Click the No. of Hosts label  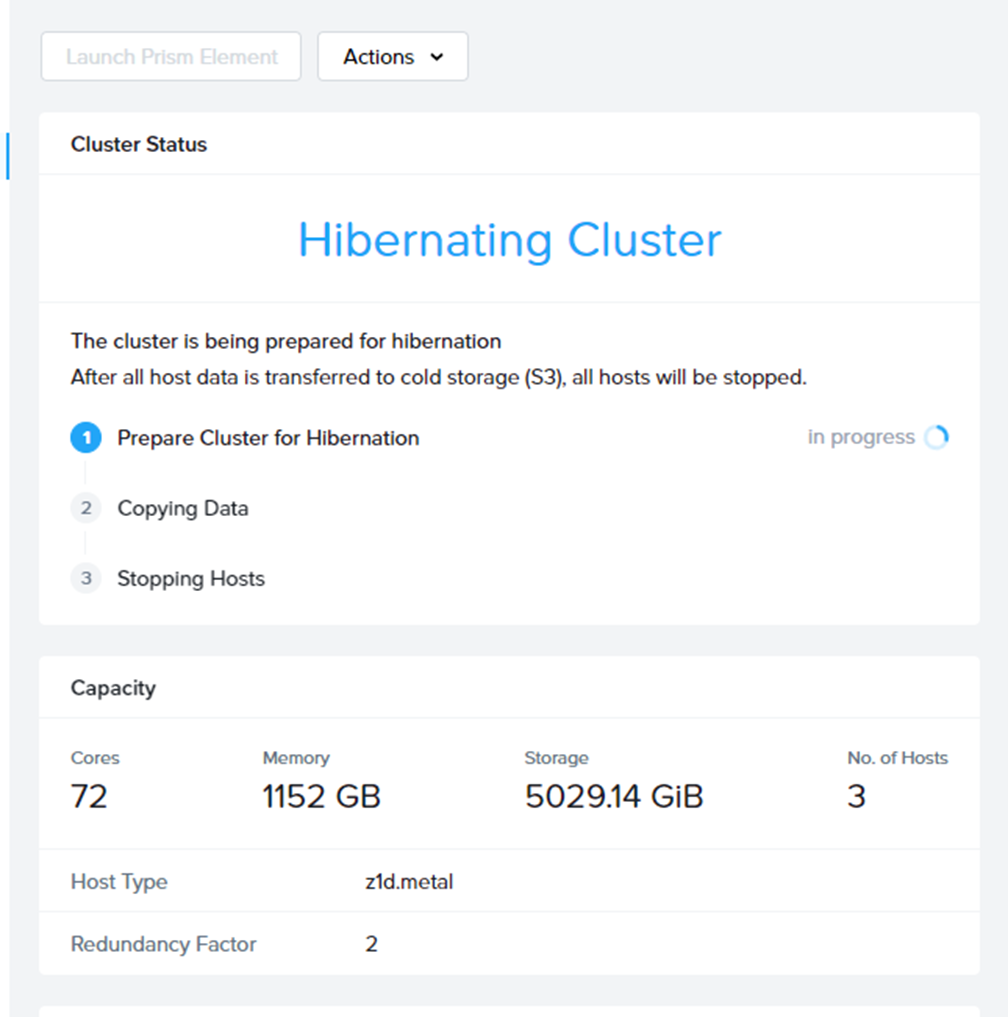point(898,758)
